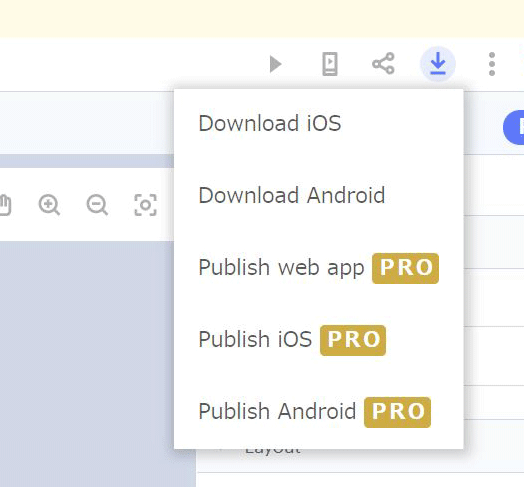Close the menu via the download icon
This screenshot has width=524, height=487.
point(438,64)
